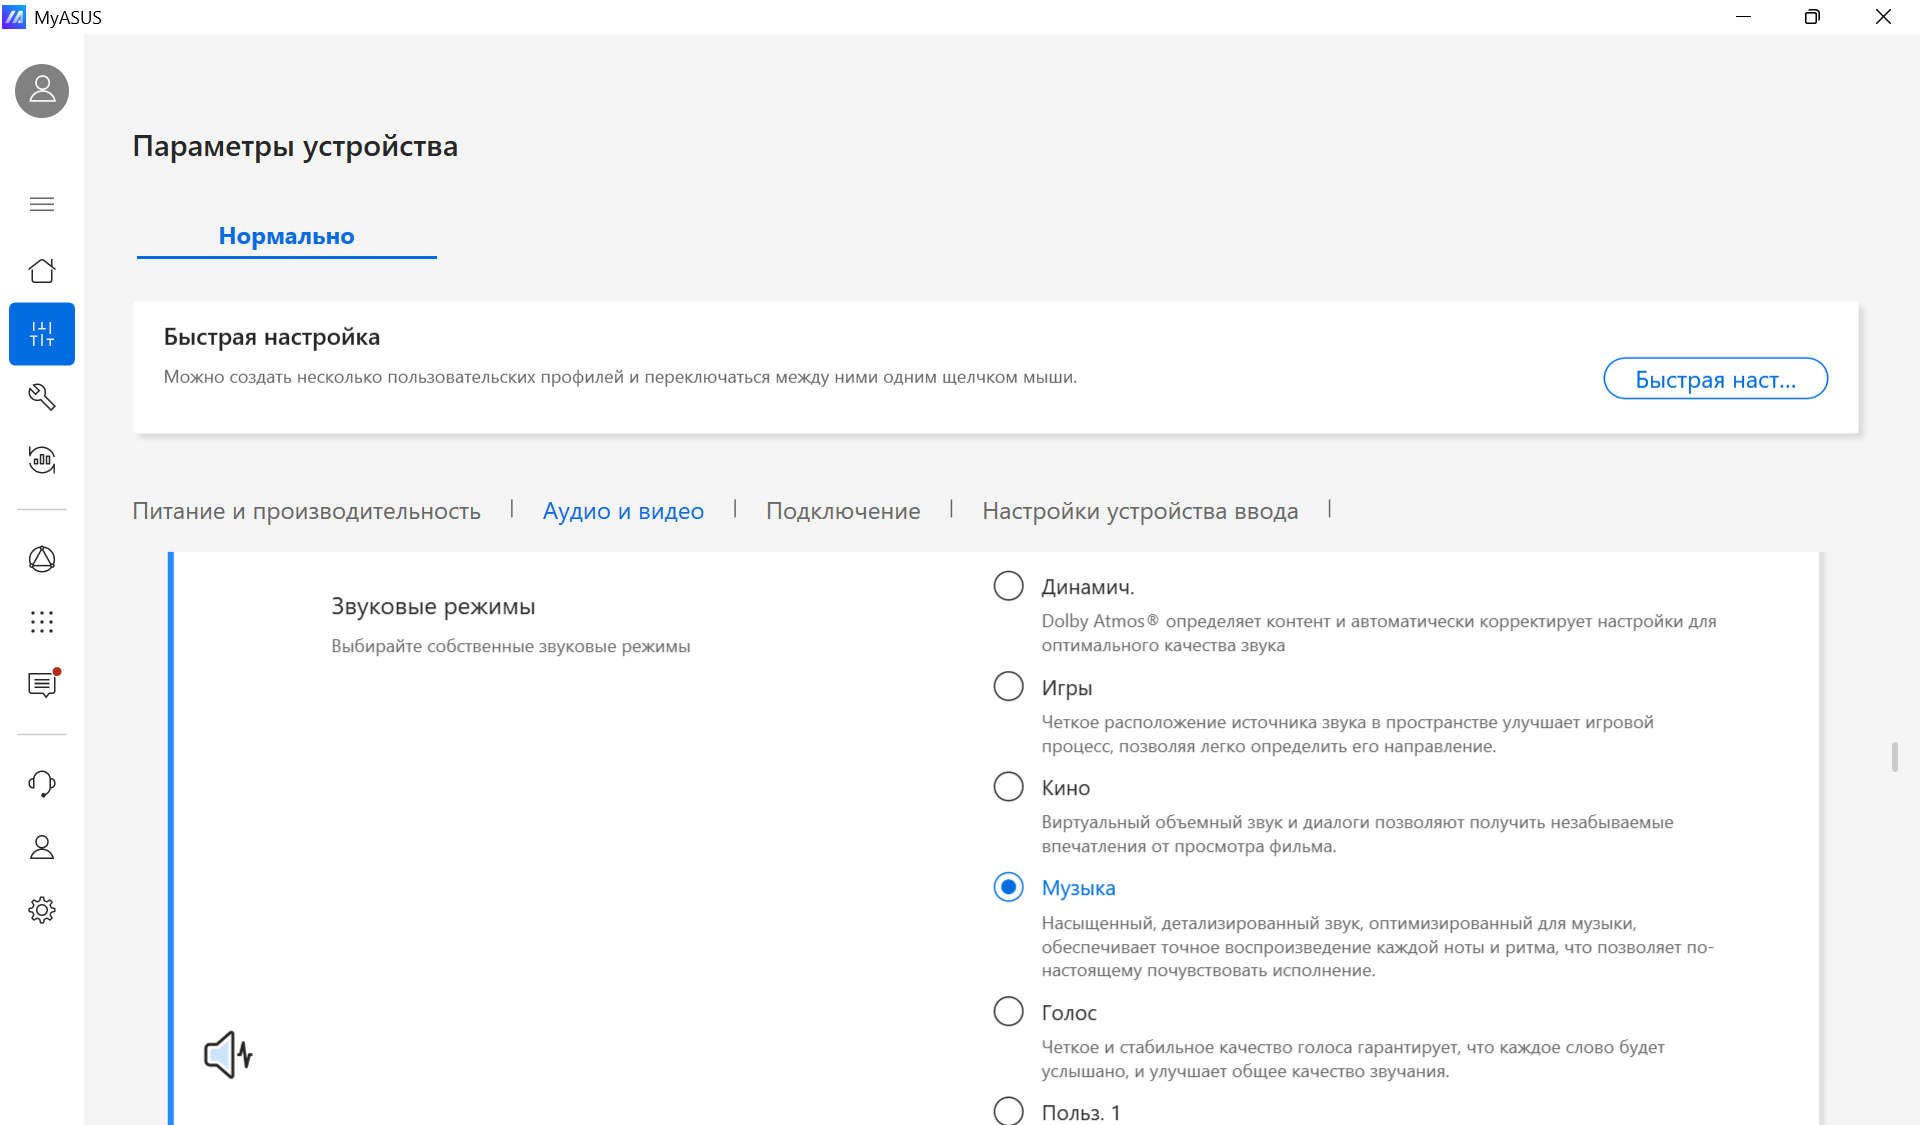The height and width of the screenshot is (1125, 1920).
Task: Open the wrench customer support tools icon
Action: 42,397
